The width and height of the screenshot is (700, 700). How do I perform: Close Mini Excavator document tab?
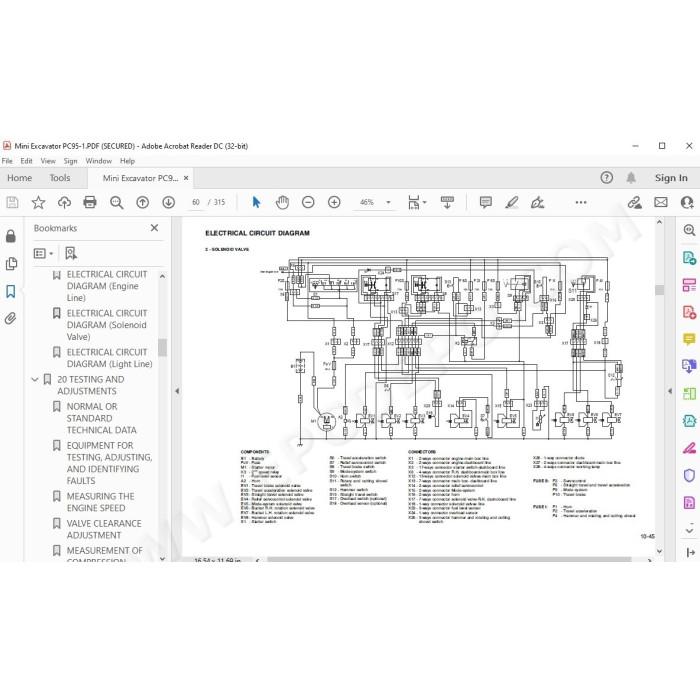[x=186, y=178]
